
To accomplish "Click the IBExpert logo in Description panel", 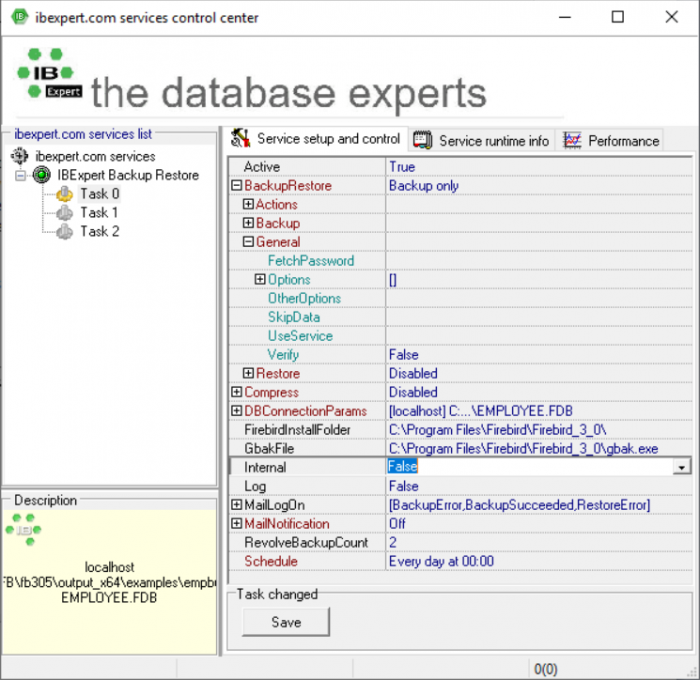I will point(24,530).
